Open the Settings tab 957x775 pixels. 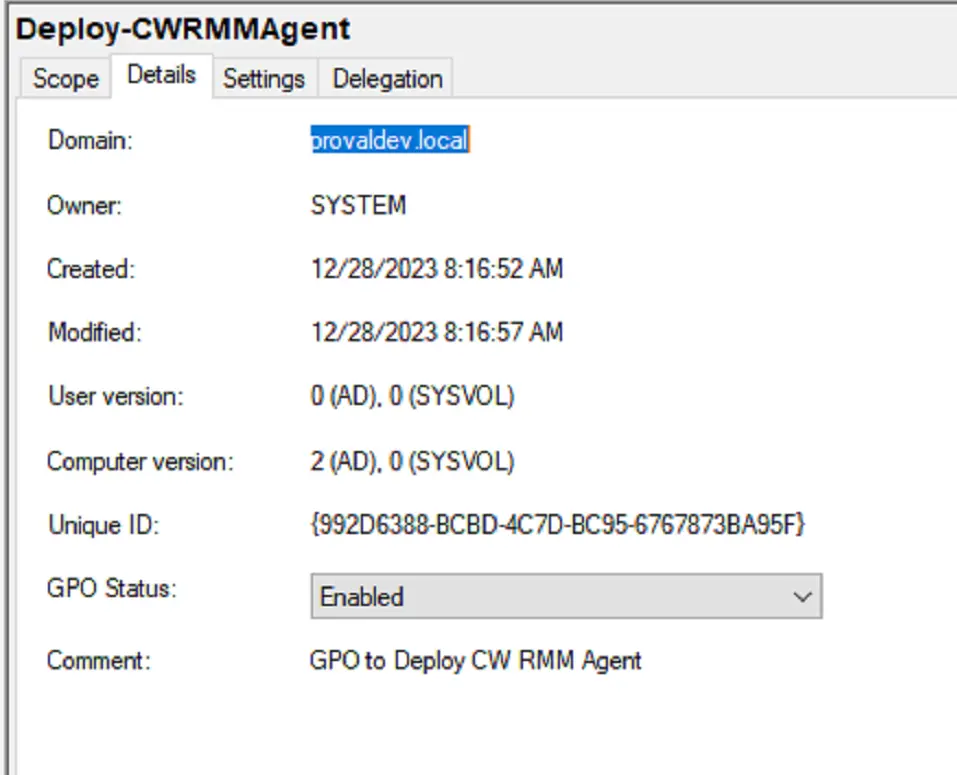coord(264,78)
